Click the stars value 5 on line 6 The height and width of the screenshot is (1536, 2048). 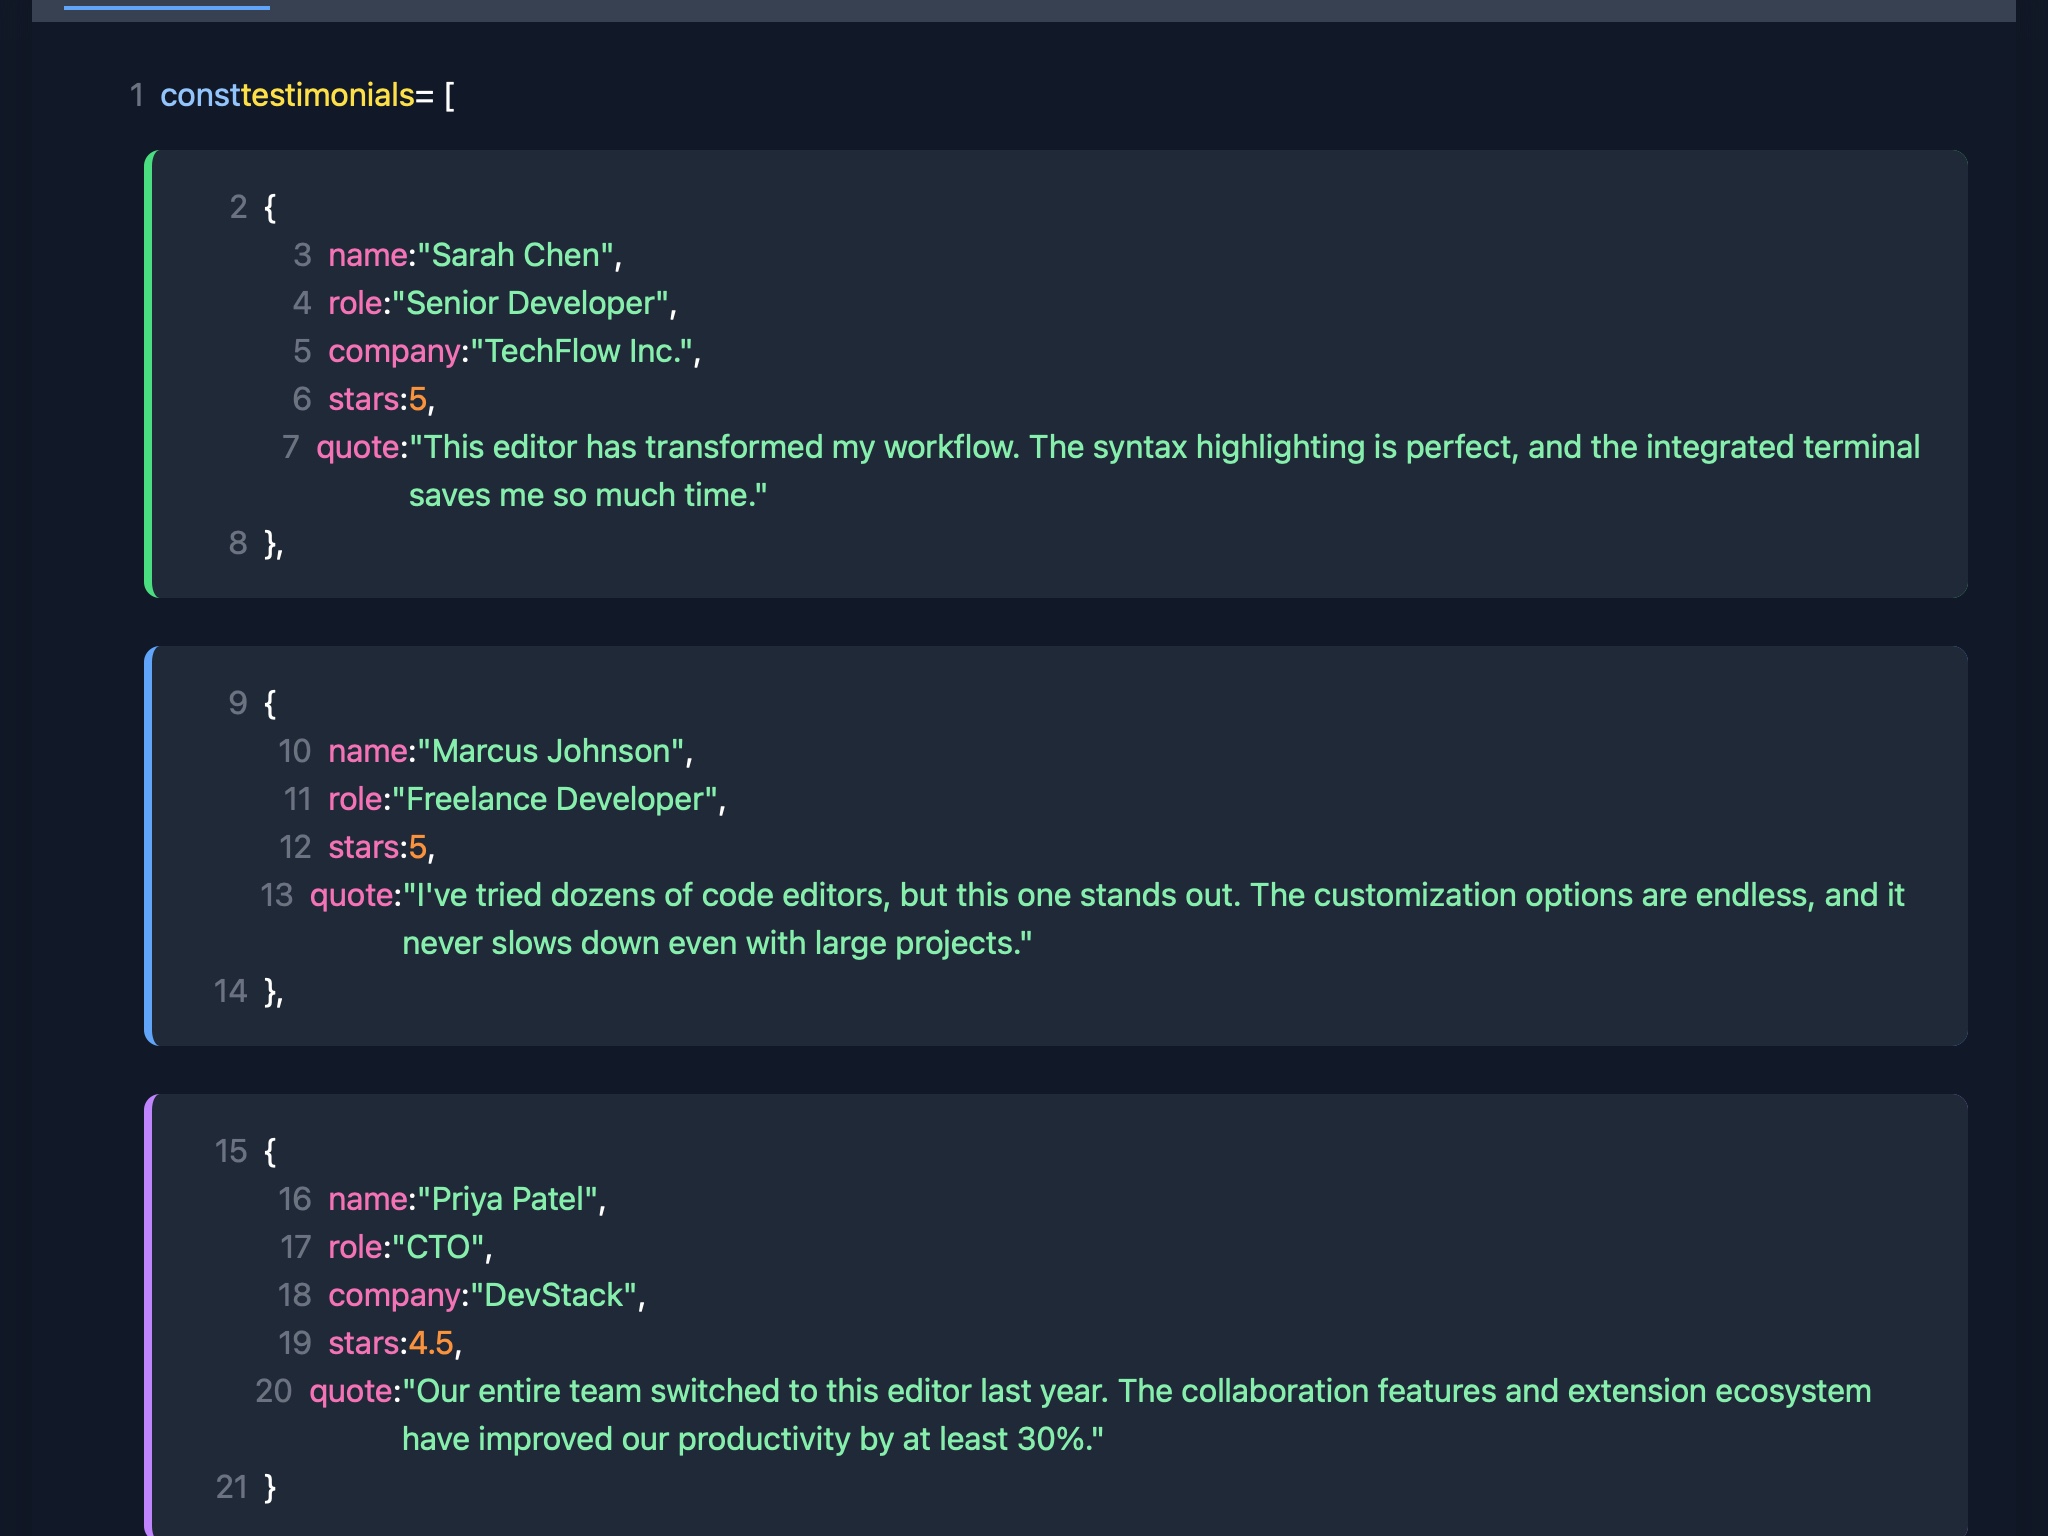[419, 399]
